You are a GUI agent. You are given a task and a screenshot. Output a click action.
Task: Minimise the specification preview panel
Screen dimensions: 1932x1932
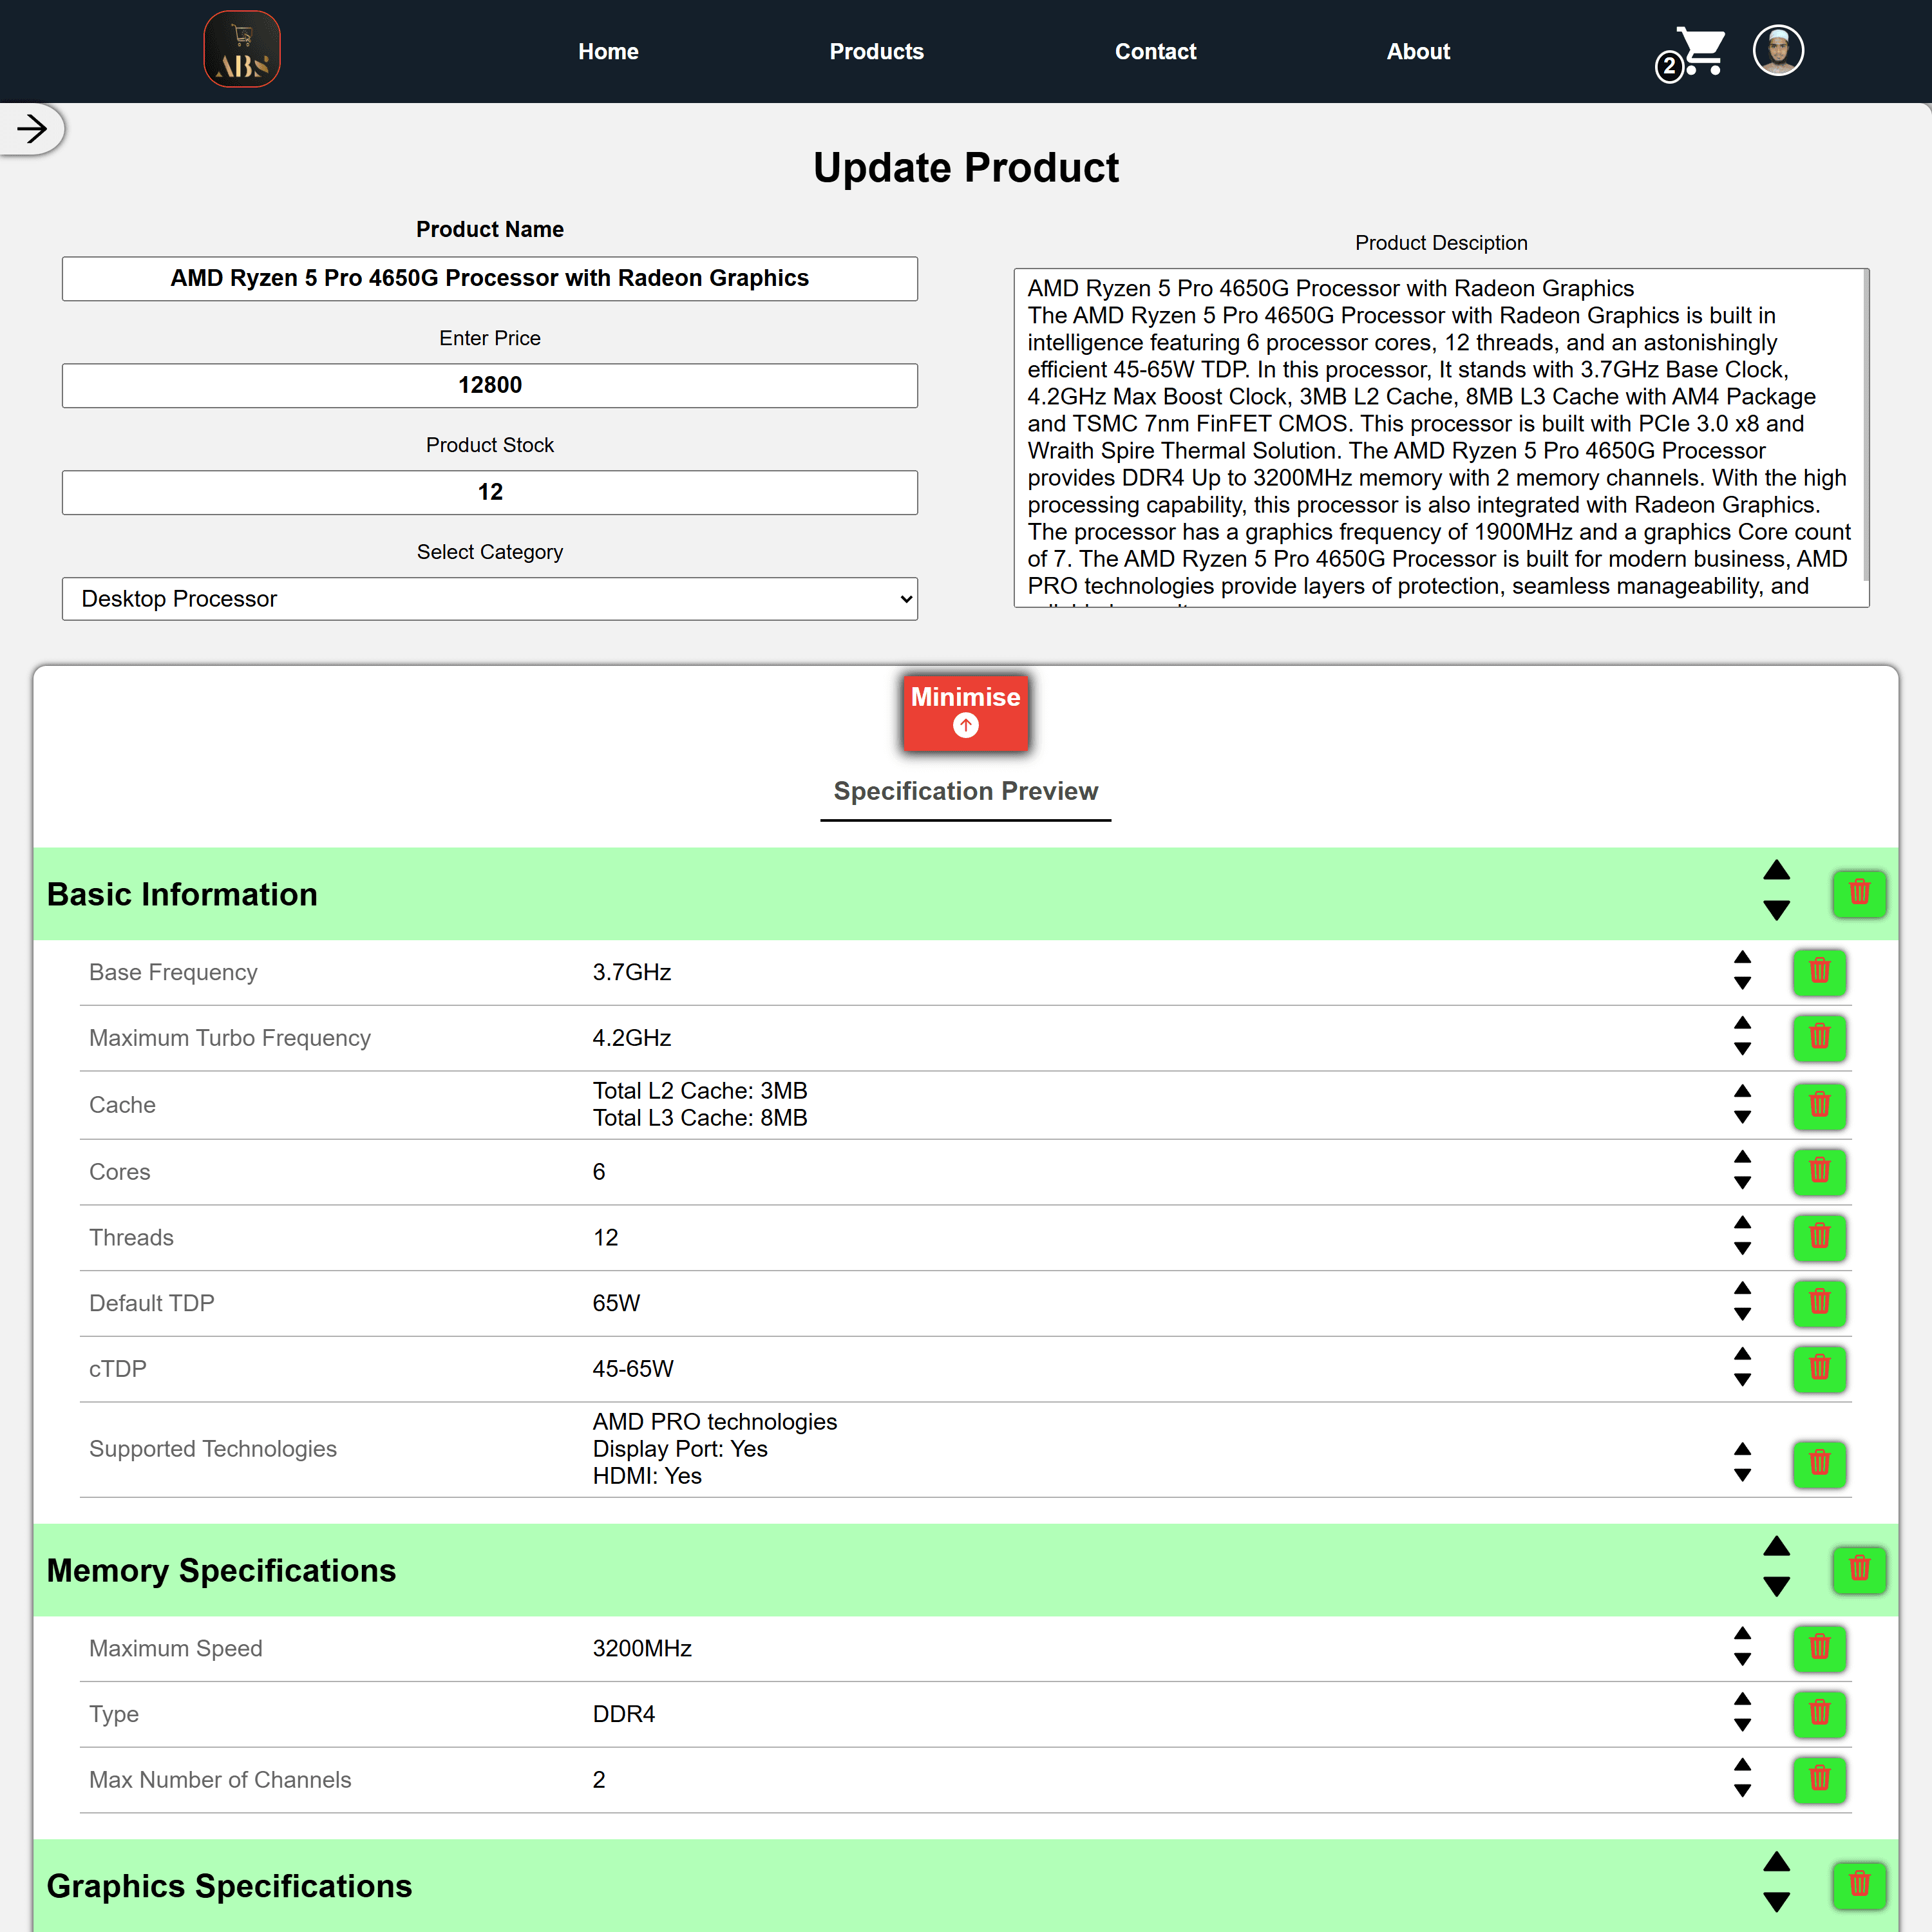(x=965, y=712)
